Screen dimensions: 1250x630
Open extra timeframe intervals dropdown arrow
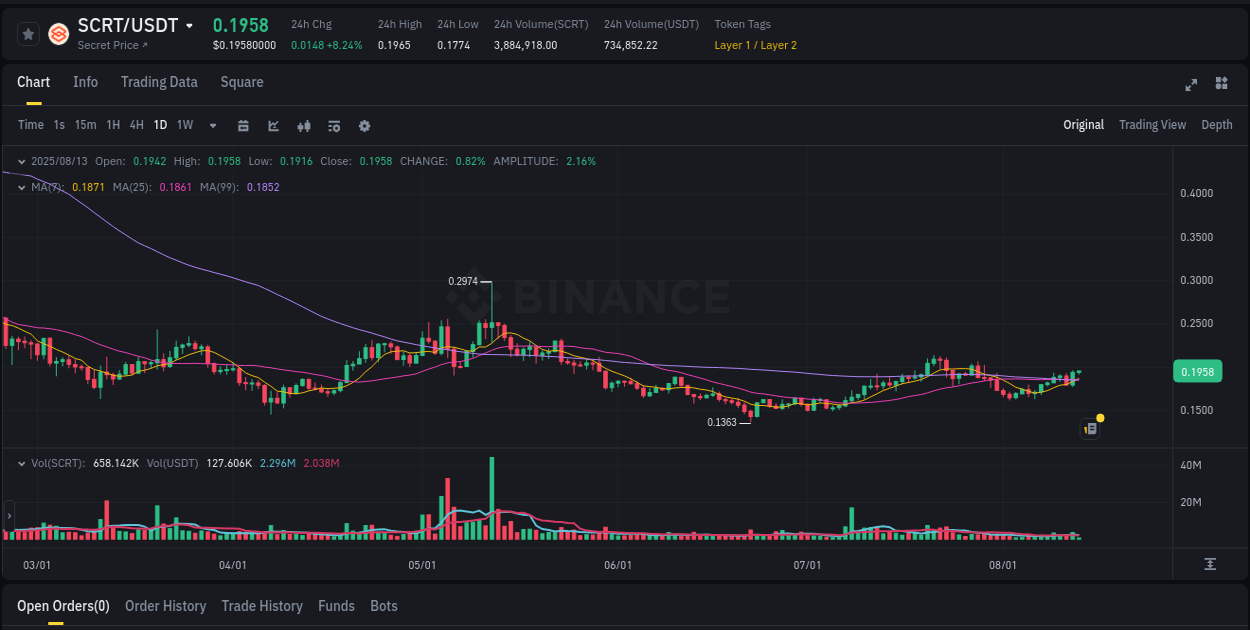212,126
